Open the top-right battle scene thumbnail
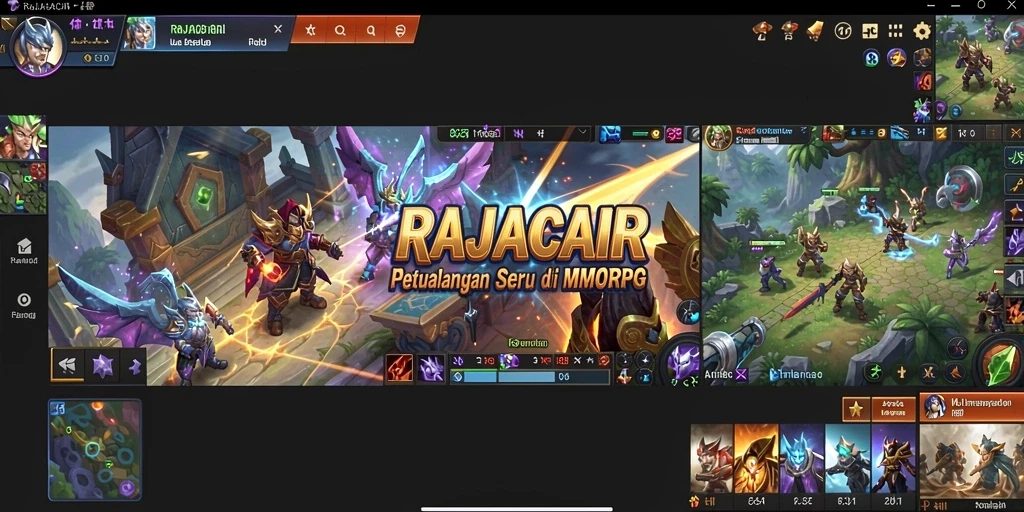The height and width of the screenshot is (512, 1024). (x=980, y=67)
